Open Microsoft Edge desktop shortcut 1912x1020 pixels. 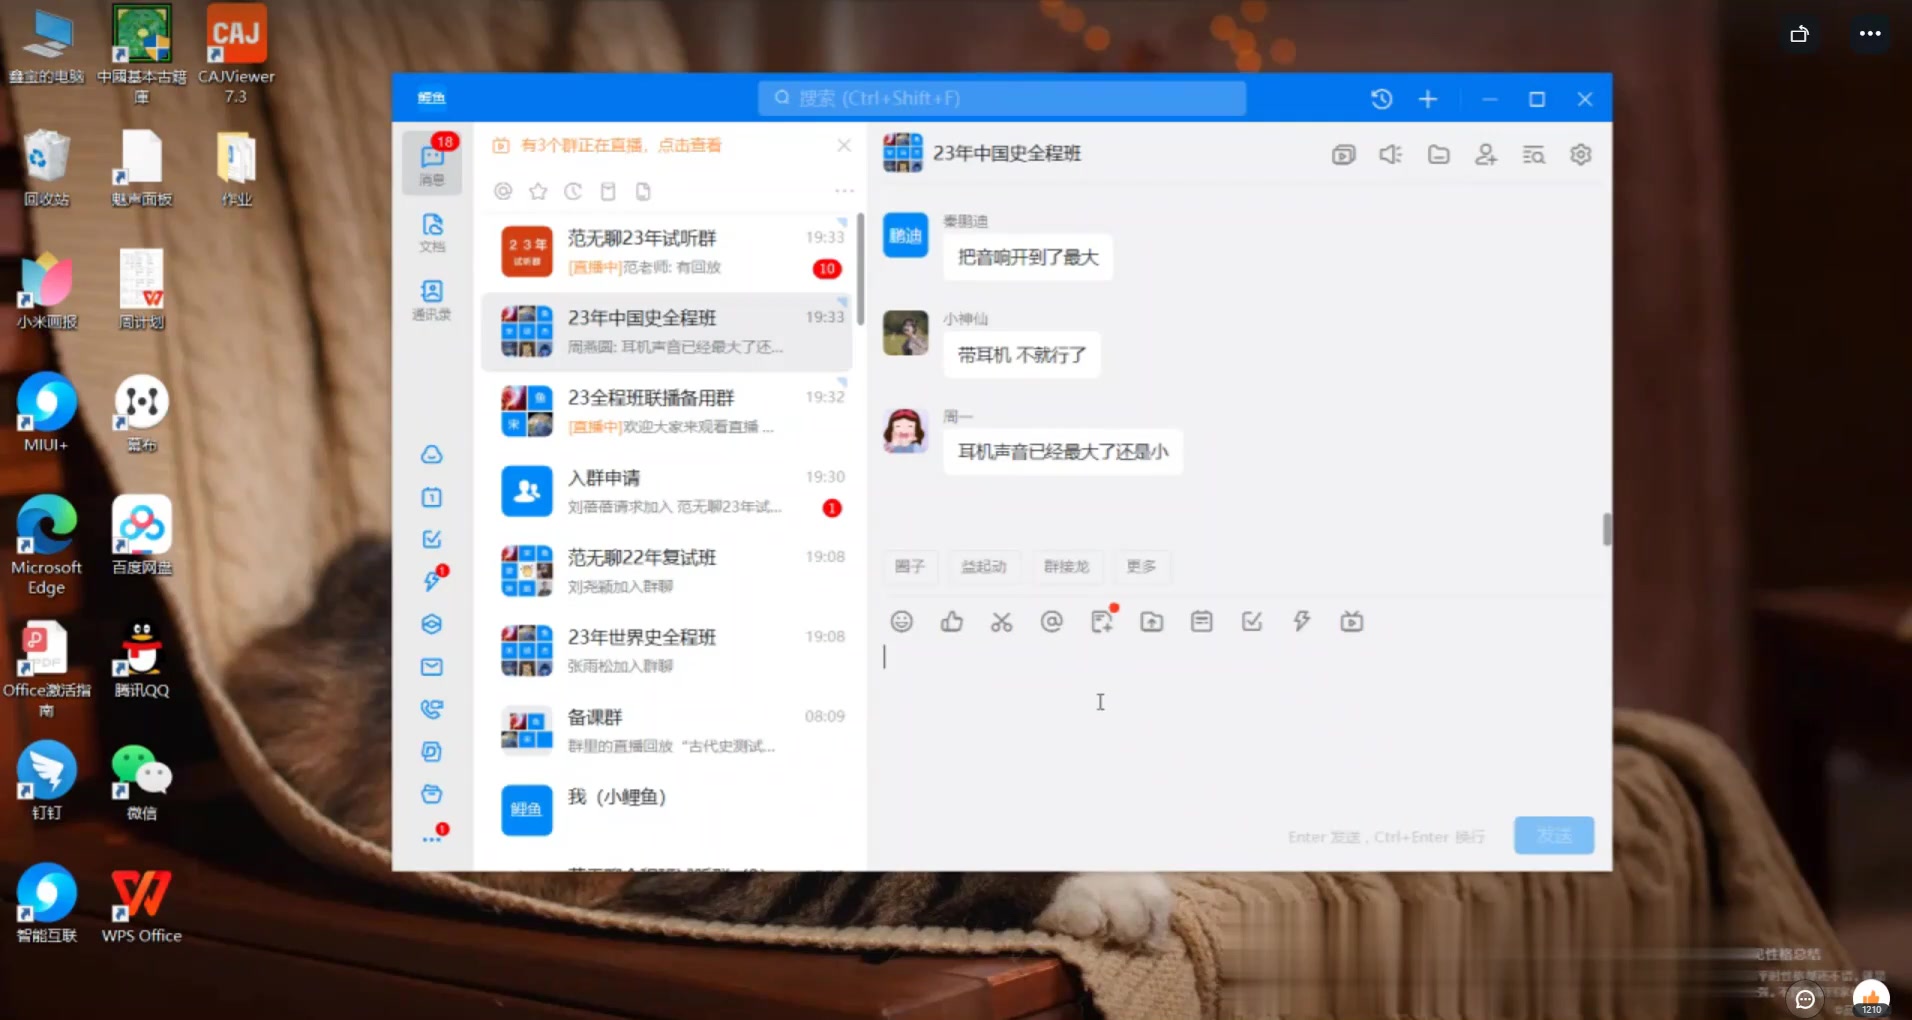[x=46, y=545]
